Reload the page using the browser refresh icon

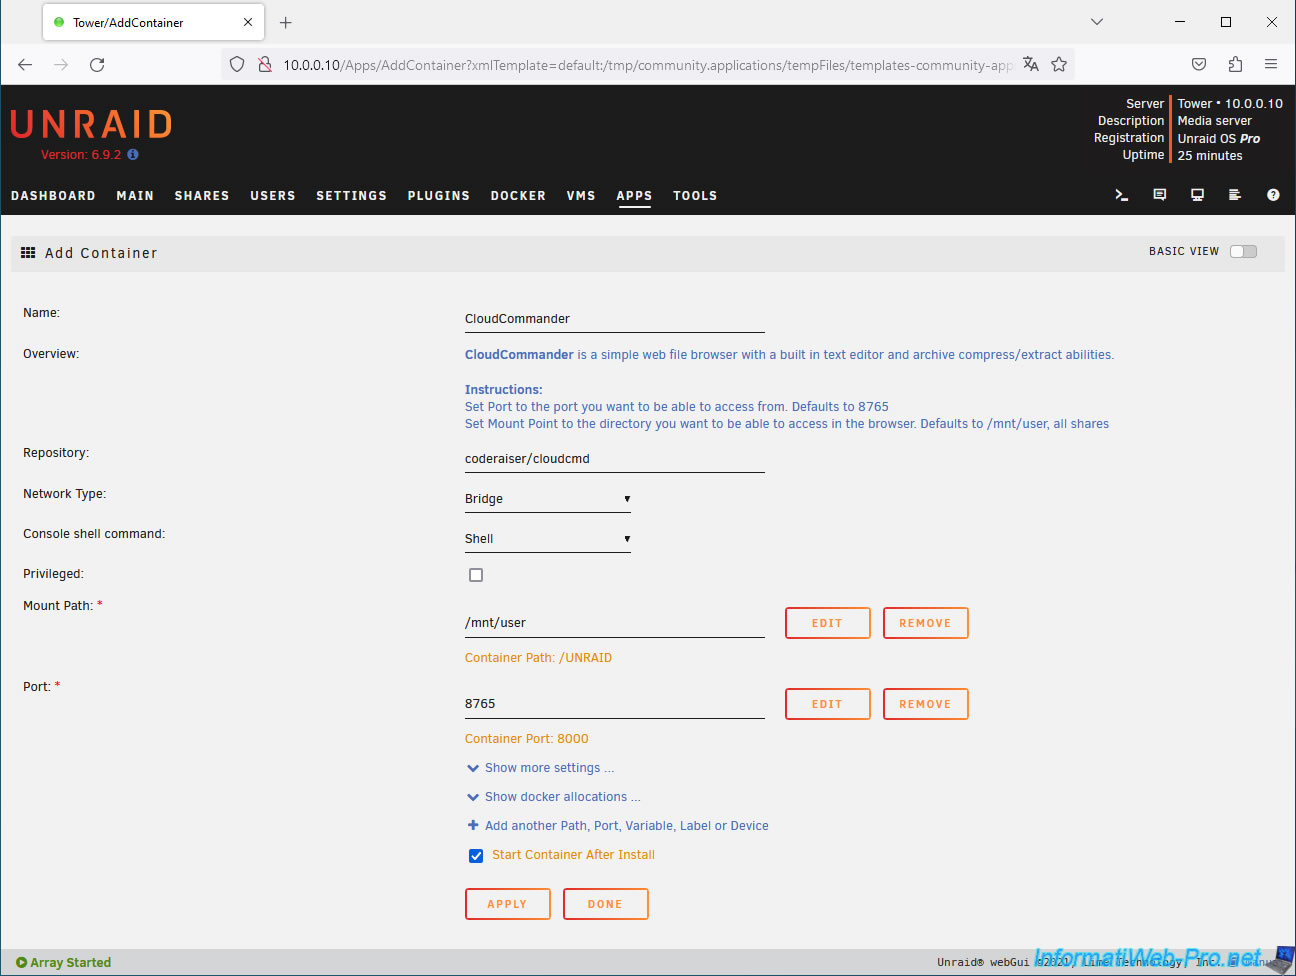(x=97, y=65)
